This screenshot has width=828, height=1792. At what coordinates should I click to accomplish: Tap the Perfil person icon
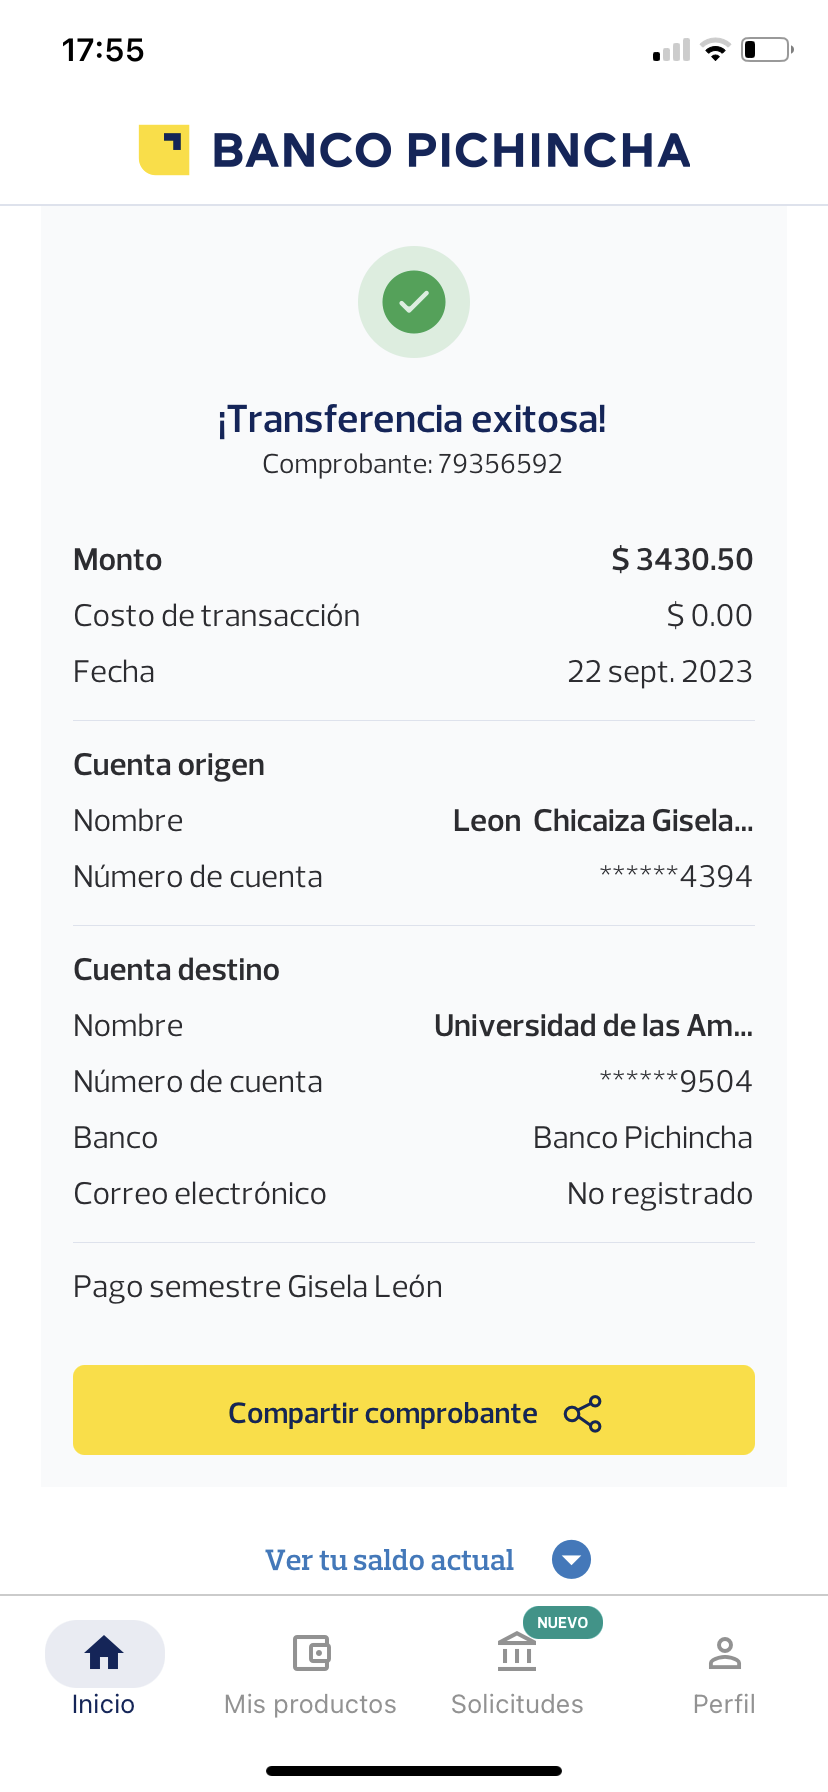coord(724,1653)
